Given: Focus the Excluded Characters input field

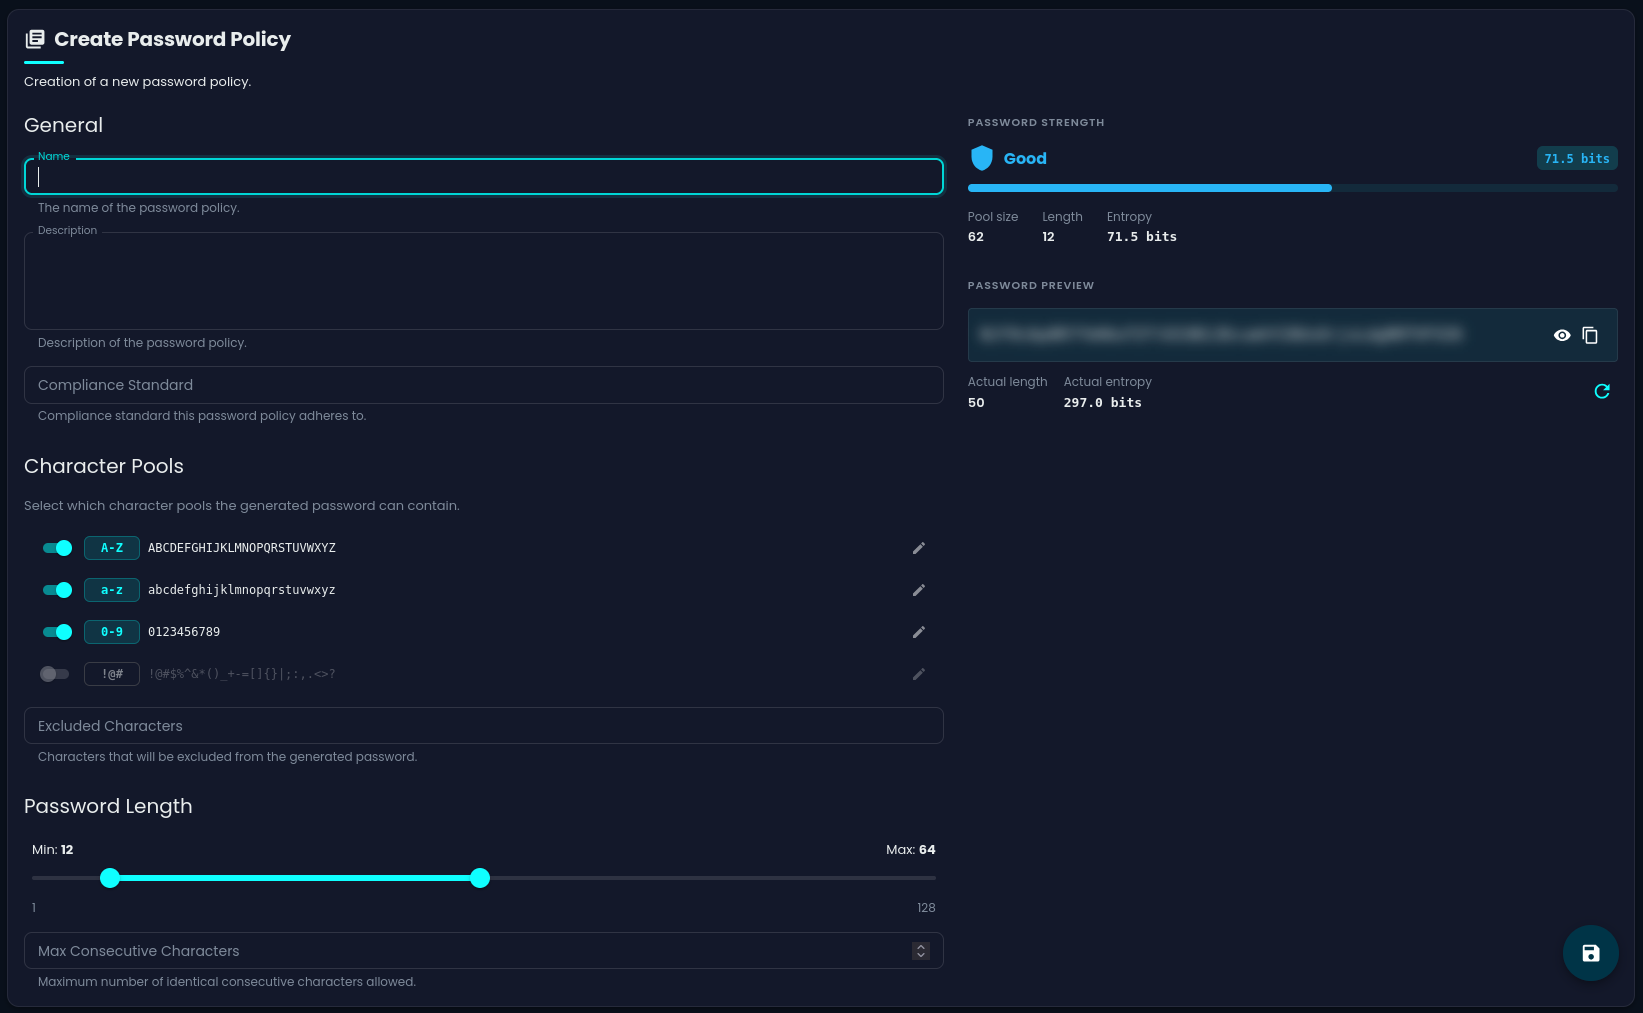Looking at the screenshot, I should (x=484, y=726).
